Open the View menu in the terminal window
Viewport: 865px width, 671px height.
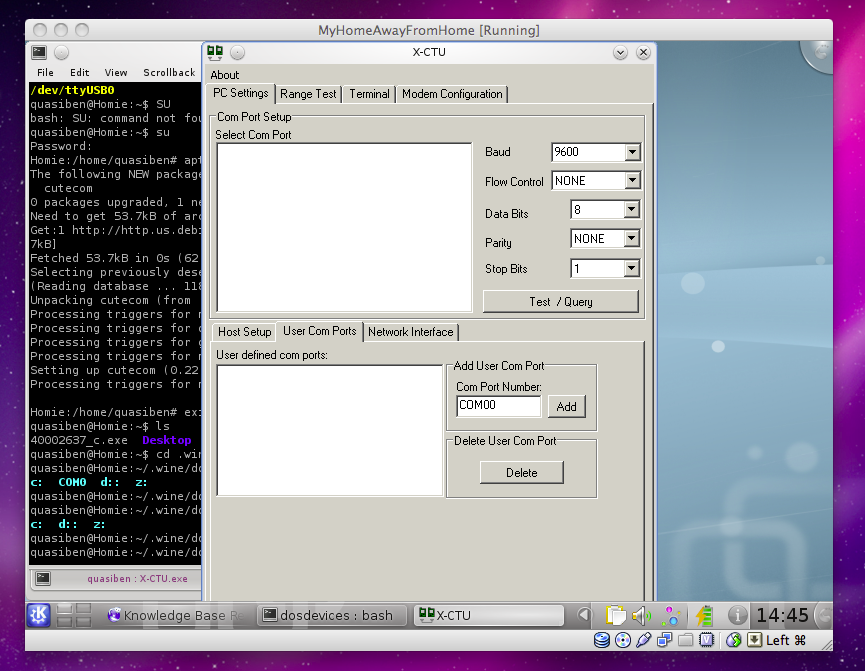(116, 73)
